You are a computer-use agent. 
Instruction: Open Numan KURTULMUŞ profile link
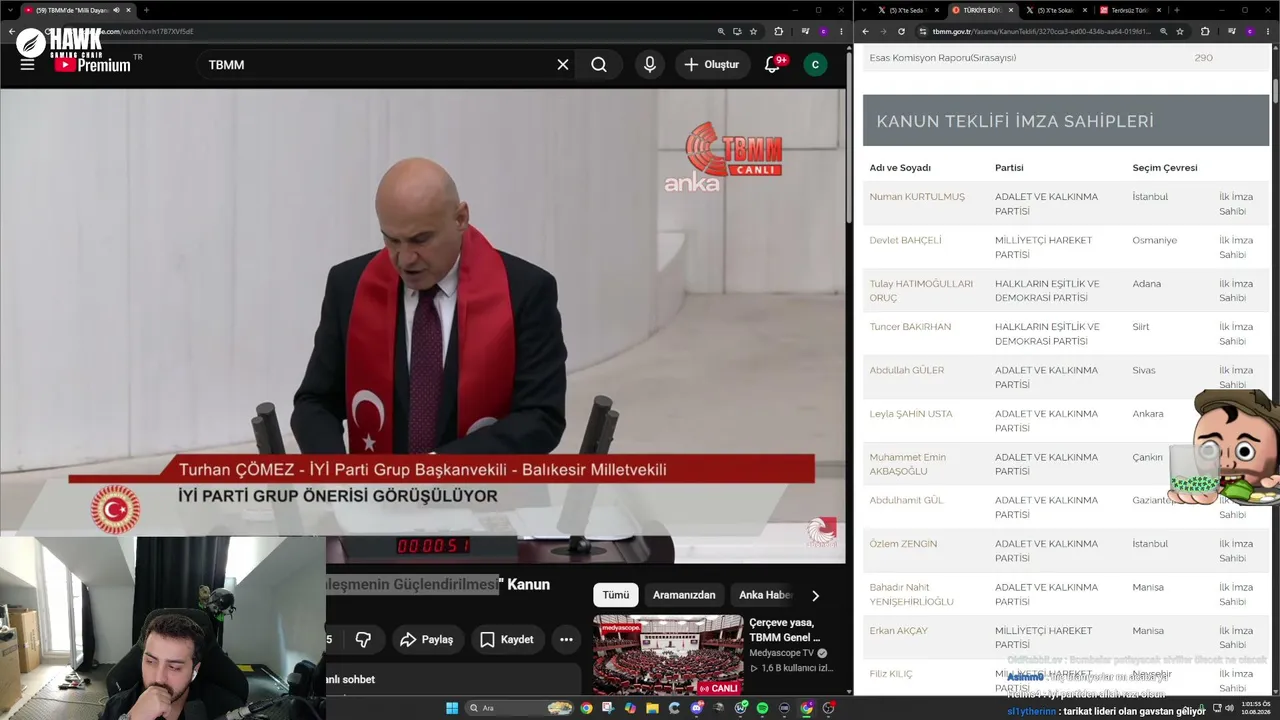[x=917, y=197]
